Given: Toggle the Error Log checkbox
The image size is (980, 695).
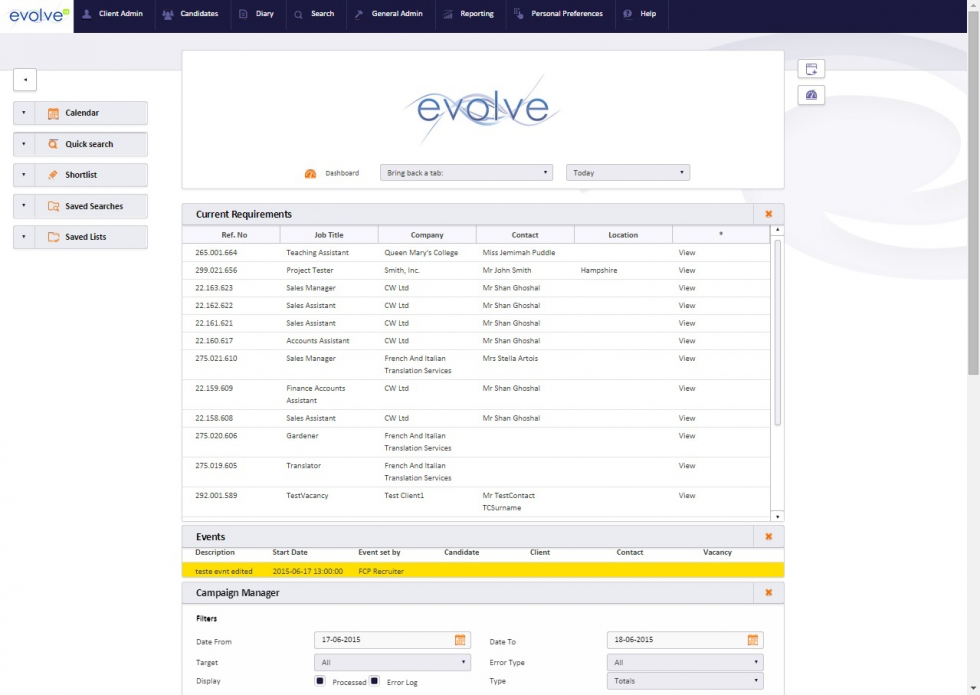Looking at the screenshot, I should point(372,680).
